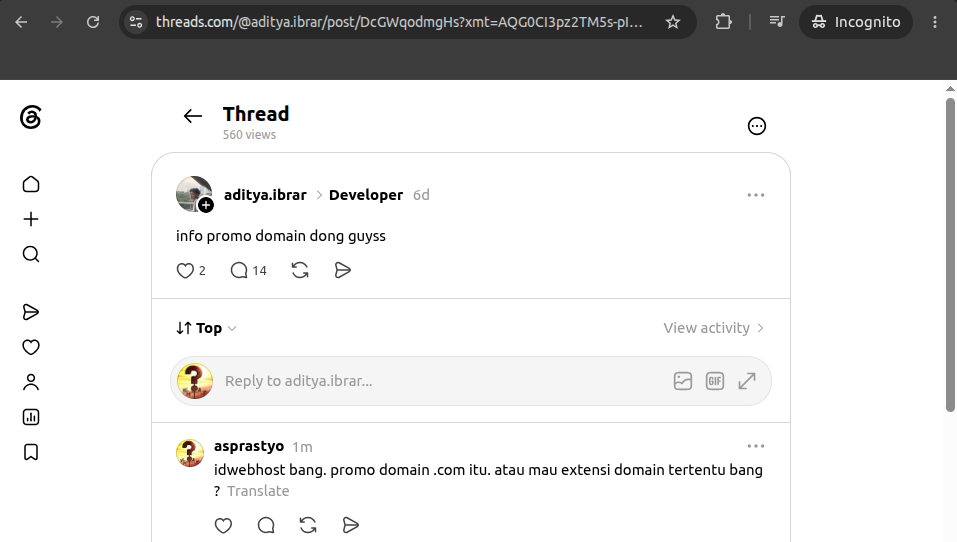This screenshot has height=542, width=957.
Task: Open Messages paper-plane icon in sidebar
Action: click(x=31, y=312)
